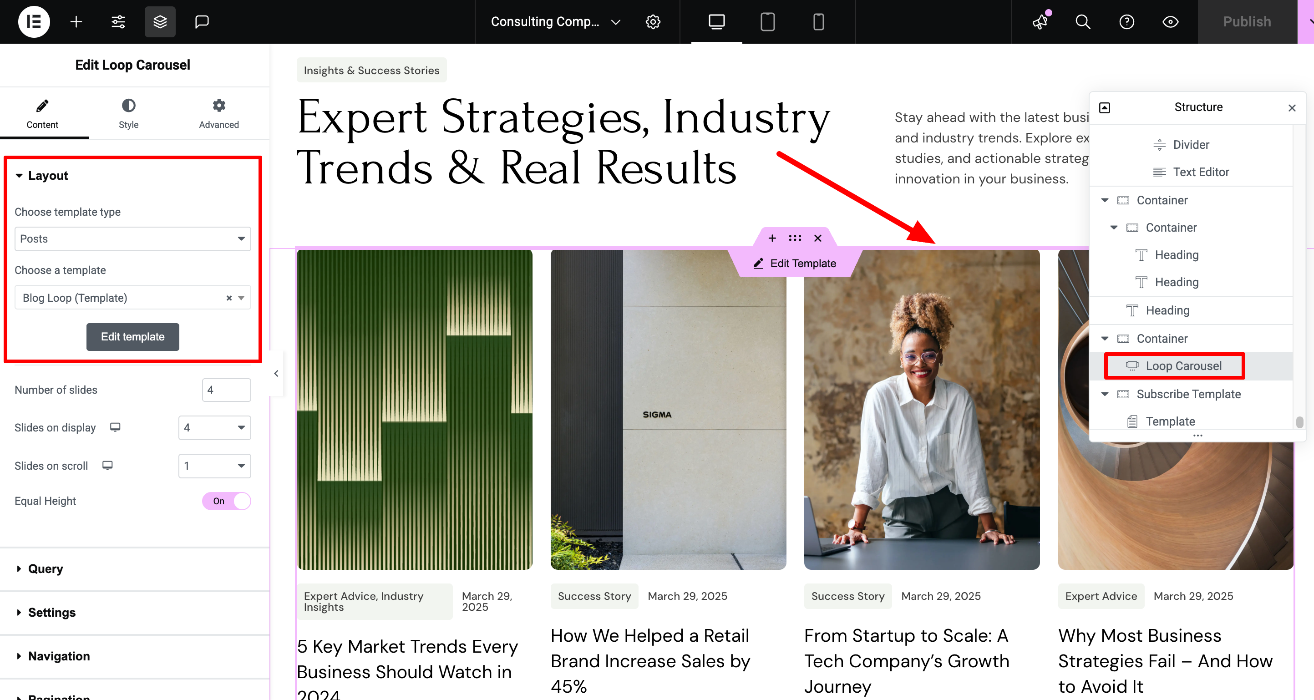Click the SIGMA building post thumbnail
The image size is (1314, 700).
click(x=669, y=410)
